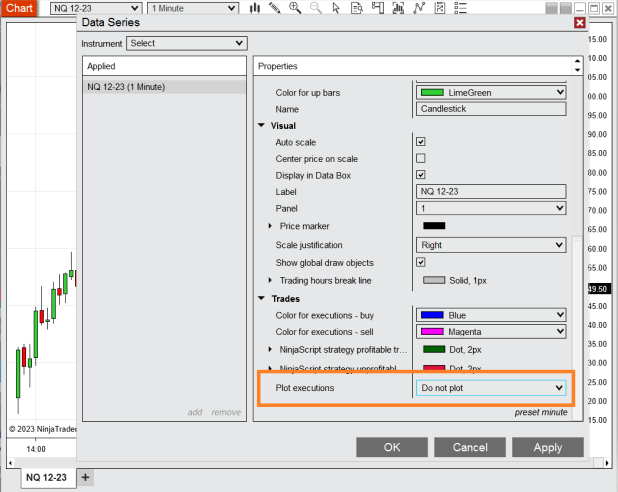Open Color for up bars LimeGreen dropdown

click(x=491, y=93)
